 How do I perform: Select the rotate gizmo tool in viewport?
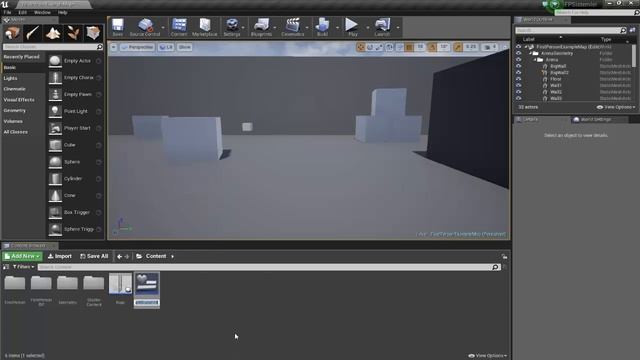370,47
